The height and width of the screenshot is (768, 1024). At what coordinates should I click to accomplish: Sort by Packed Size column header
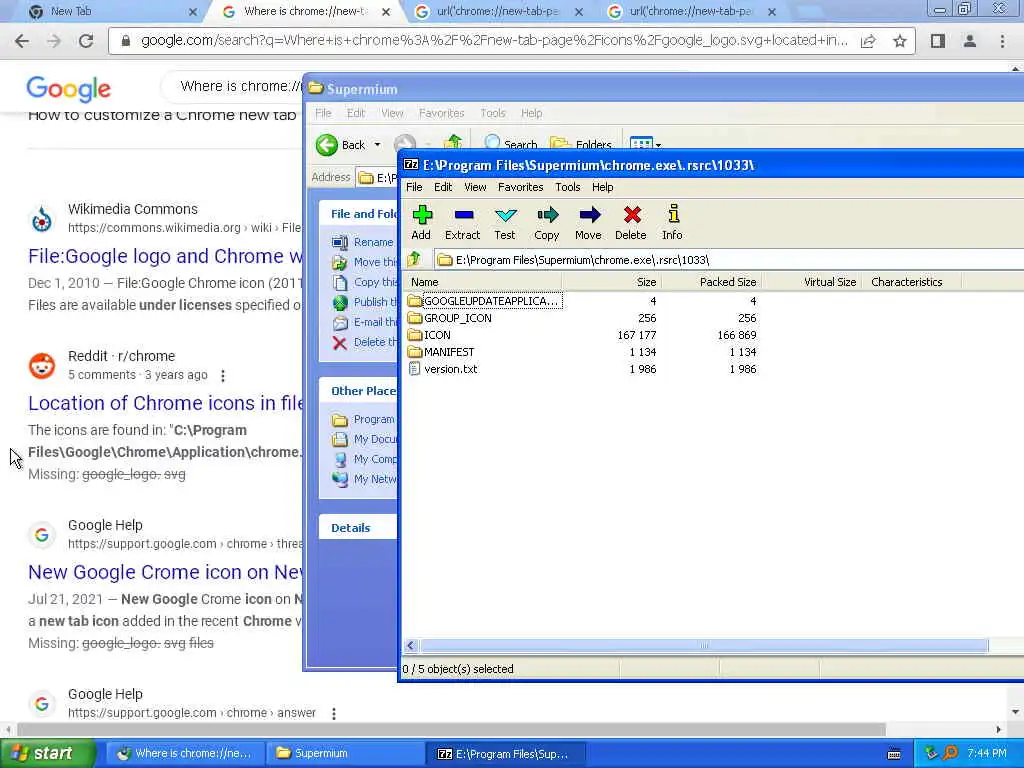(711, 282)
